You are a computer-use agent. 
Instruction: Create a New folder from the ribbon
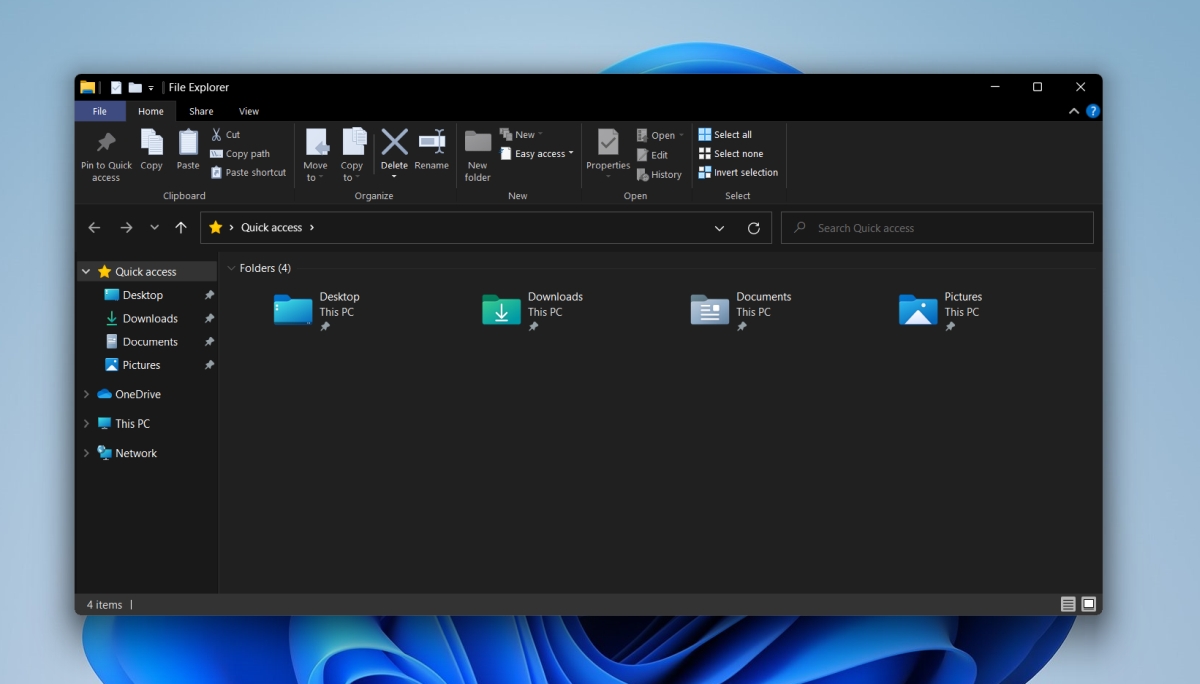point(478,143)
